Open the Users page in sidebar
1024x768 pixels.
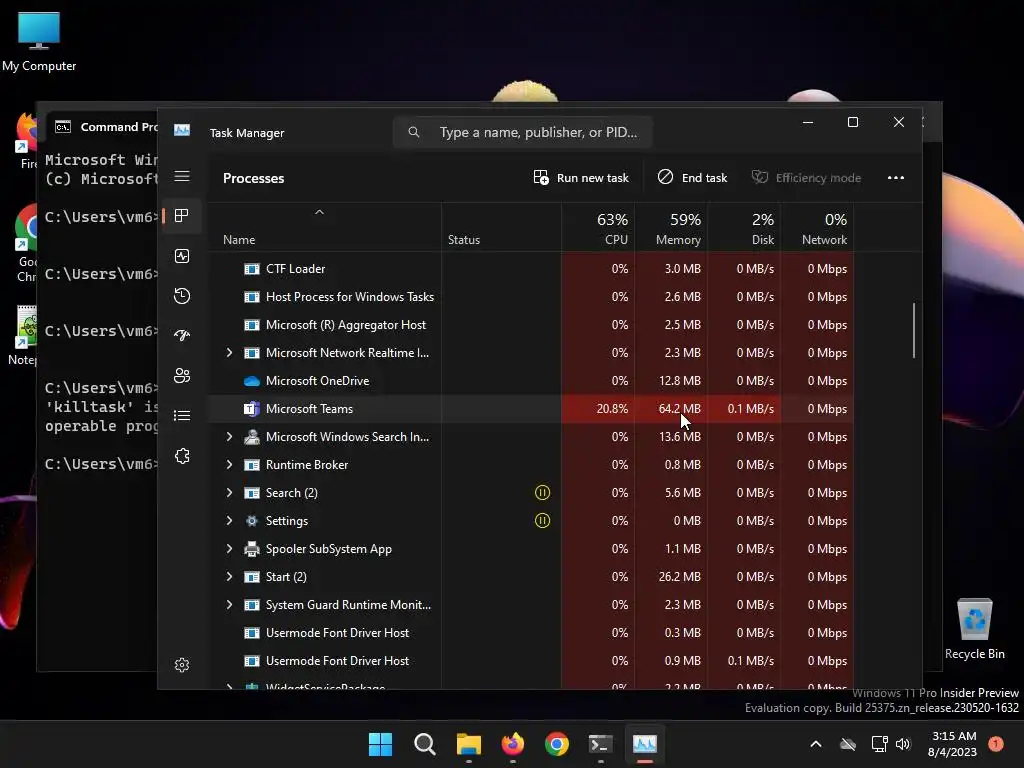(x=182, y=376)
